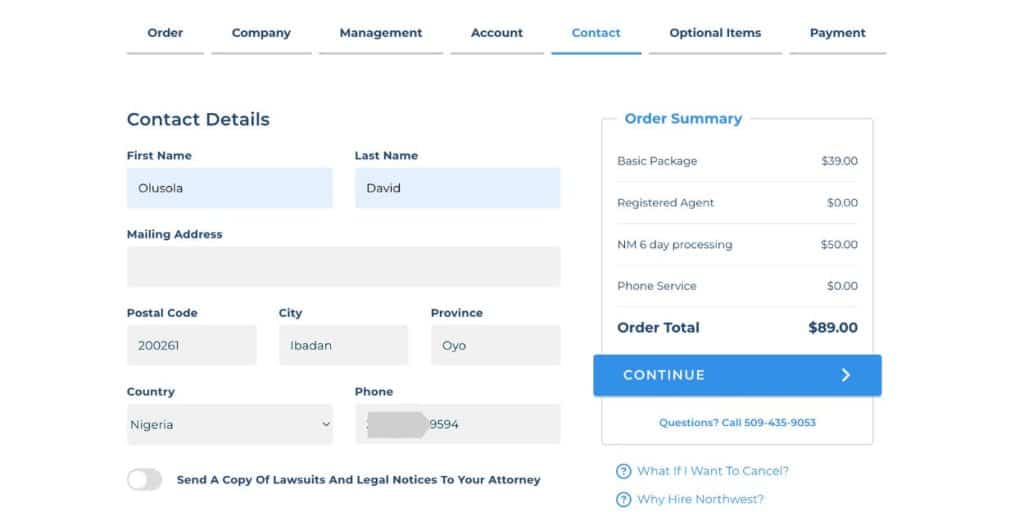Image resolution: width=1024 pixels, height=512 pixels.
Task: Toggle sending lawsuit copies to your attorney
Action: pyautogui.click(x=144, y=480)
